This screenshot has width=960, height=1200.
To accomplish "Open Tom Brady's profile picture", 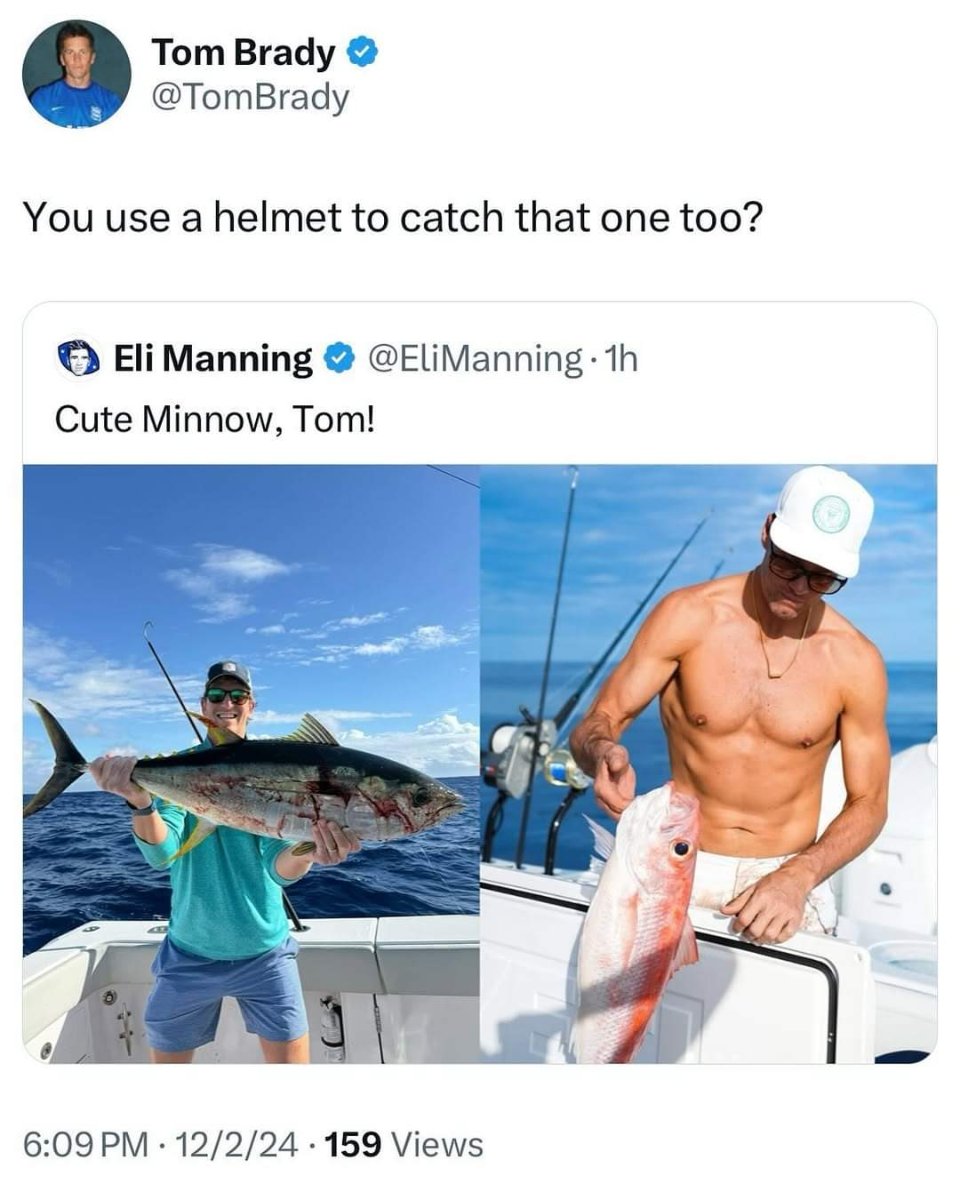I will (x=77, y=73).
